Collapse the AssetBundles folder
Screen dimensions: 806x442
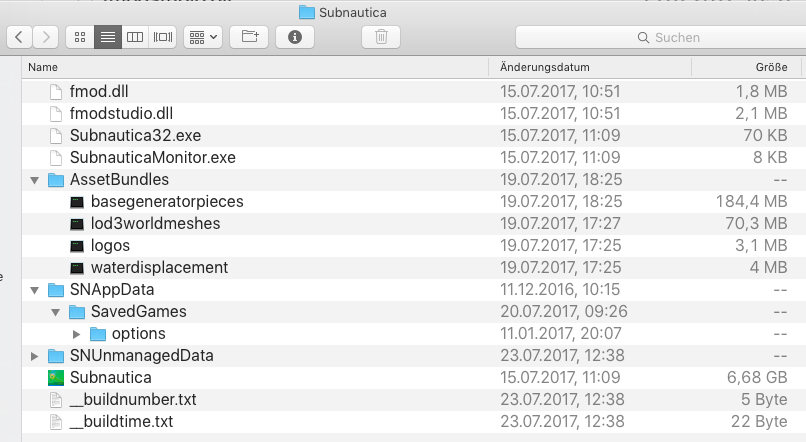pos(34,180)
